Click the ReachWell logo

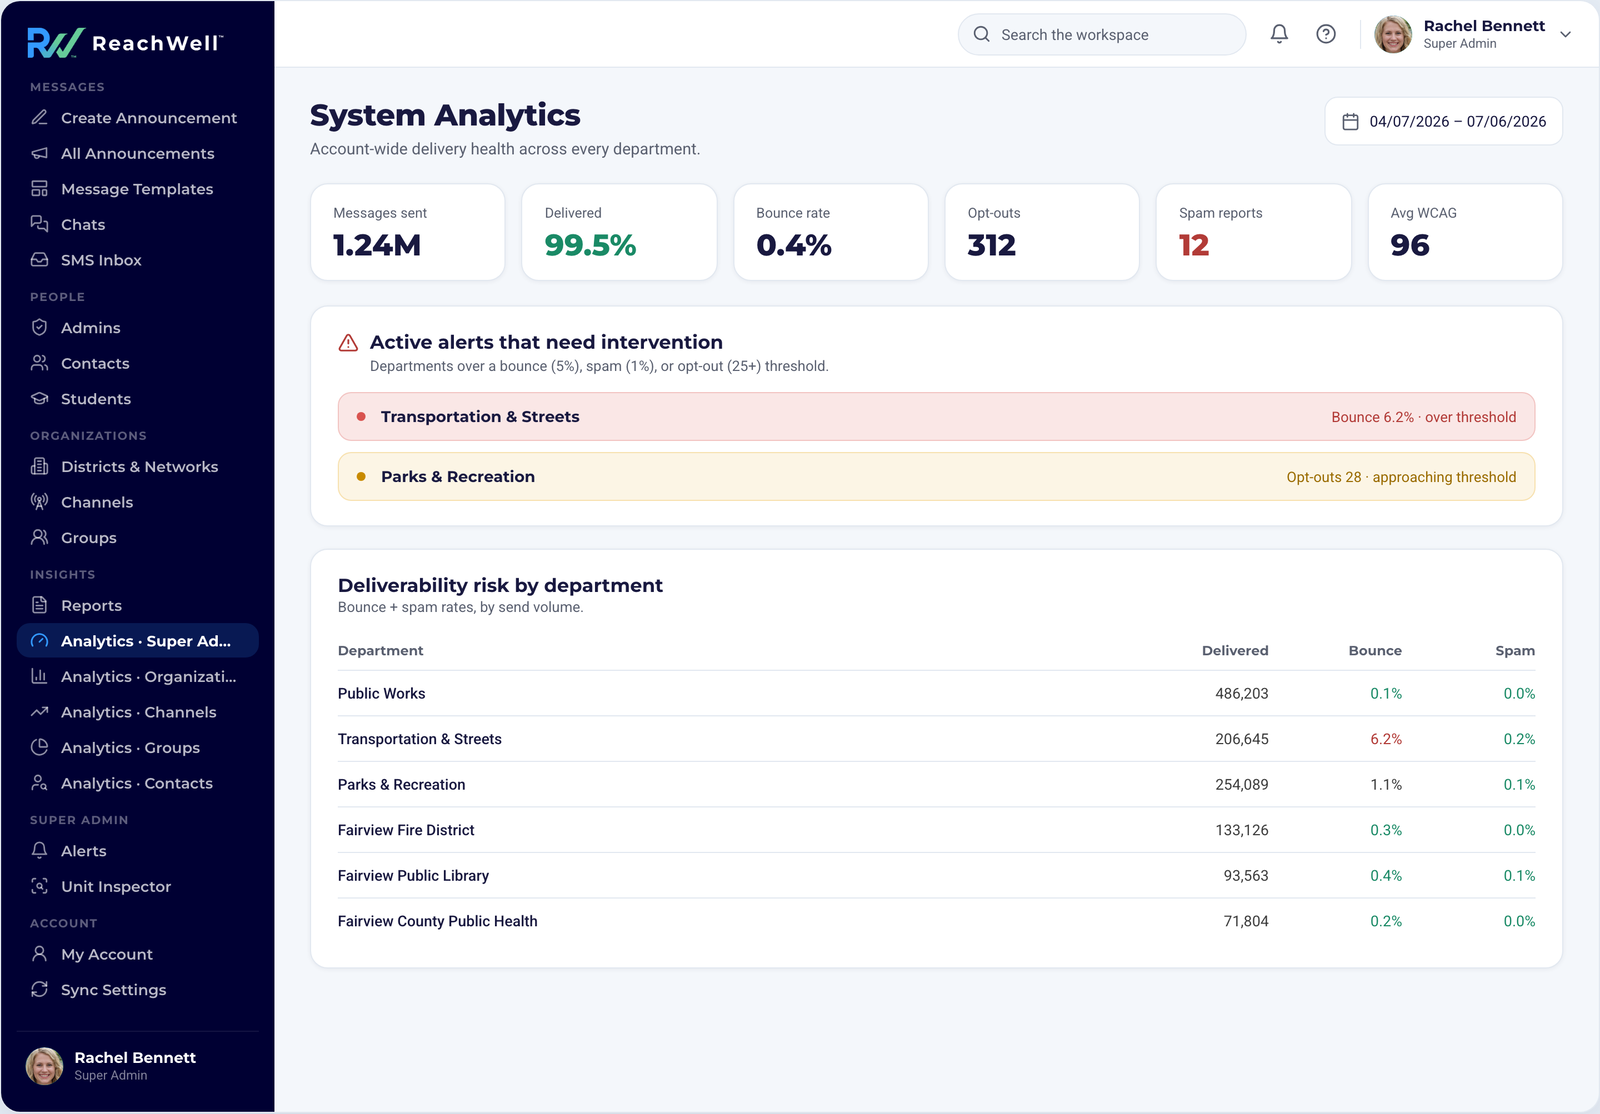[125, 42]
